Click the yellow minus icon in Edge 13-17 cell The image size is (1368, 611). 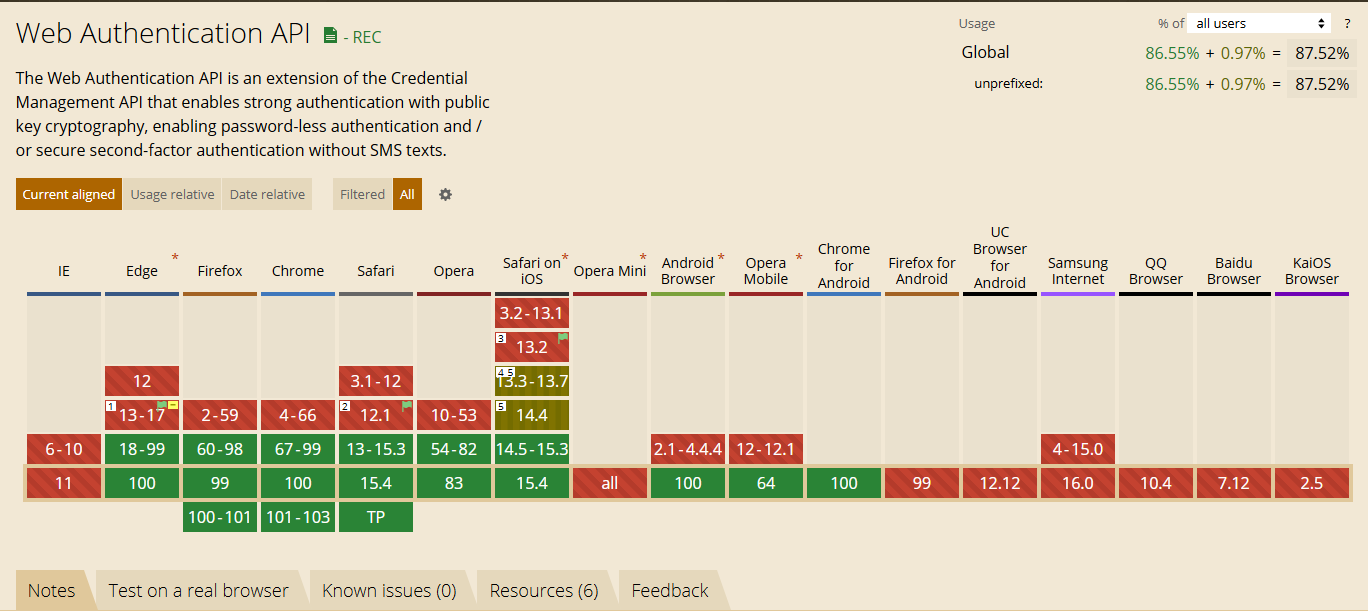pos(173,405)
